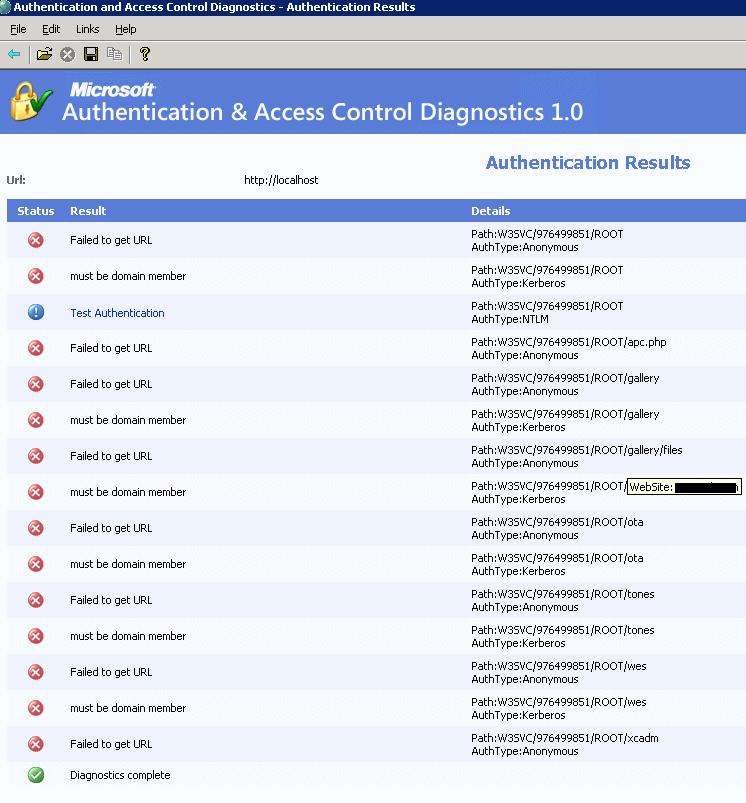The image size is (746, 803).
Task: Click the padlock checkmark logo icon
Action: coord(31,101)
